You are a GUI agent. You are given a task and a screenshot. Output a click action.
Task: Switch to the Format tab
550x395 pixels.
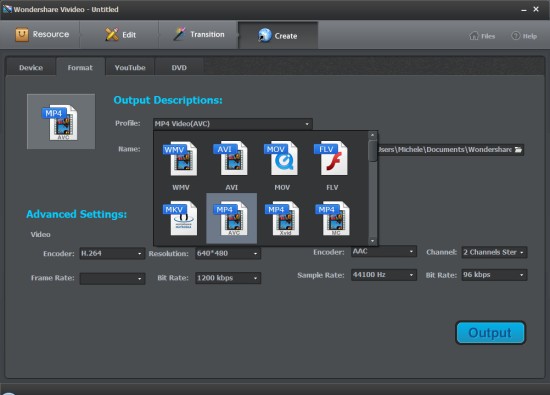tap(80, 67)
